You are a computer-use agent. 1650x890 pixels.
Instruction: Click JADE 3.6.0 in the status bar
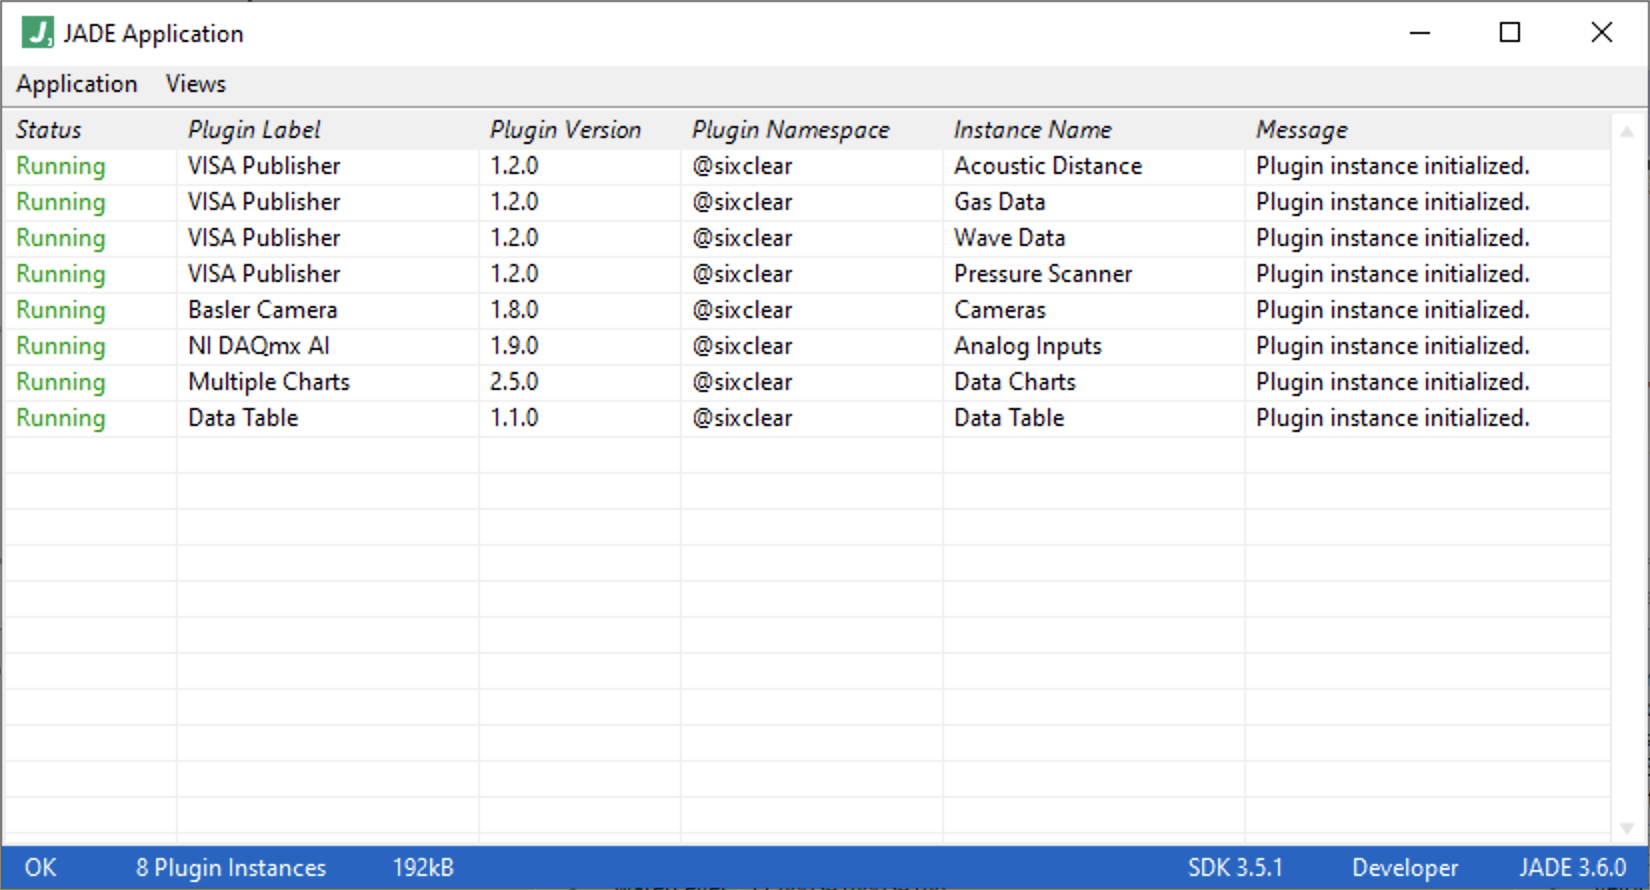click(1573, 867)
